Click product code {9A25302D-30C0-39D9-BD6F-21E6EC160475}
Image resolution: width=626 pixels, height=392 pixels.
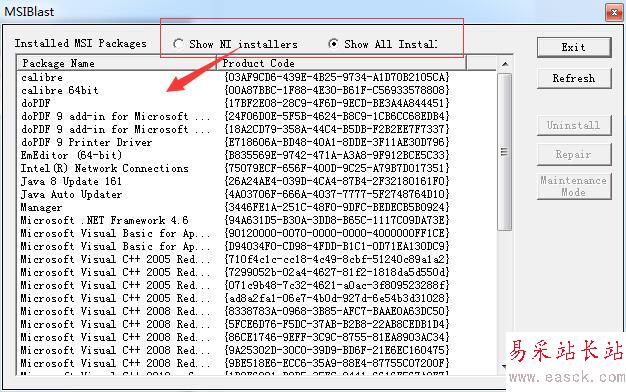point(337,350)
